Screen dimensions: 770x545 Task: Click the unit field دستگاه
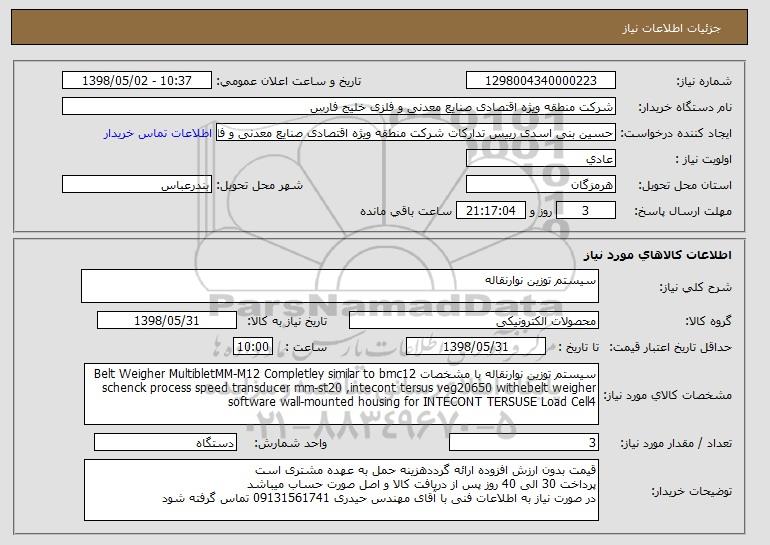(x=165, y=443)
